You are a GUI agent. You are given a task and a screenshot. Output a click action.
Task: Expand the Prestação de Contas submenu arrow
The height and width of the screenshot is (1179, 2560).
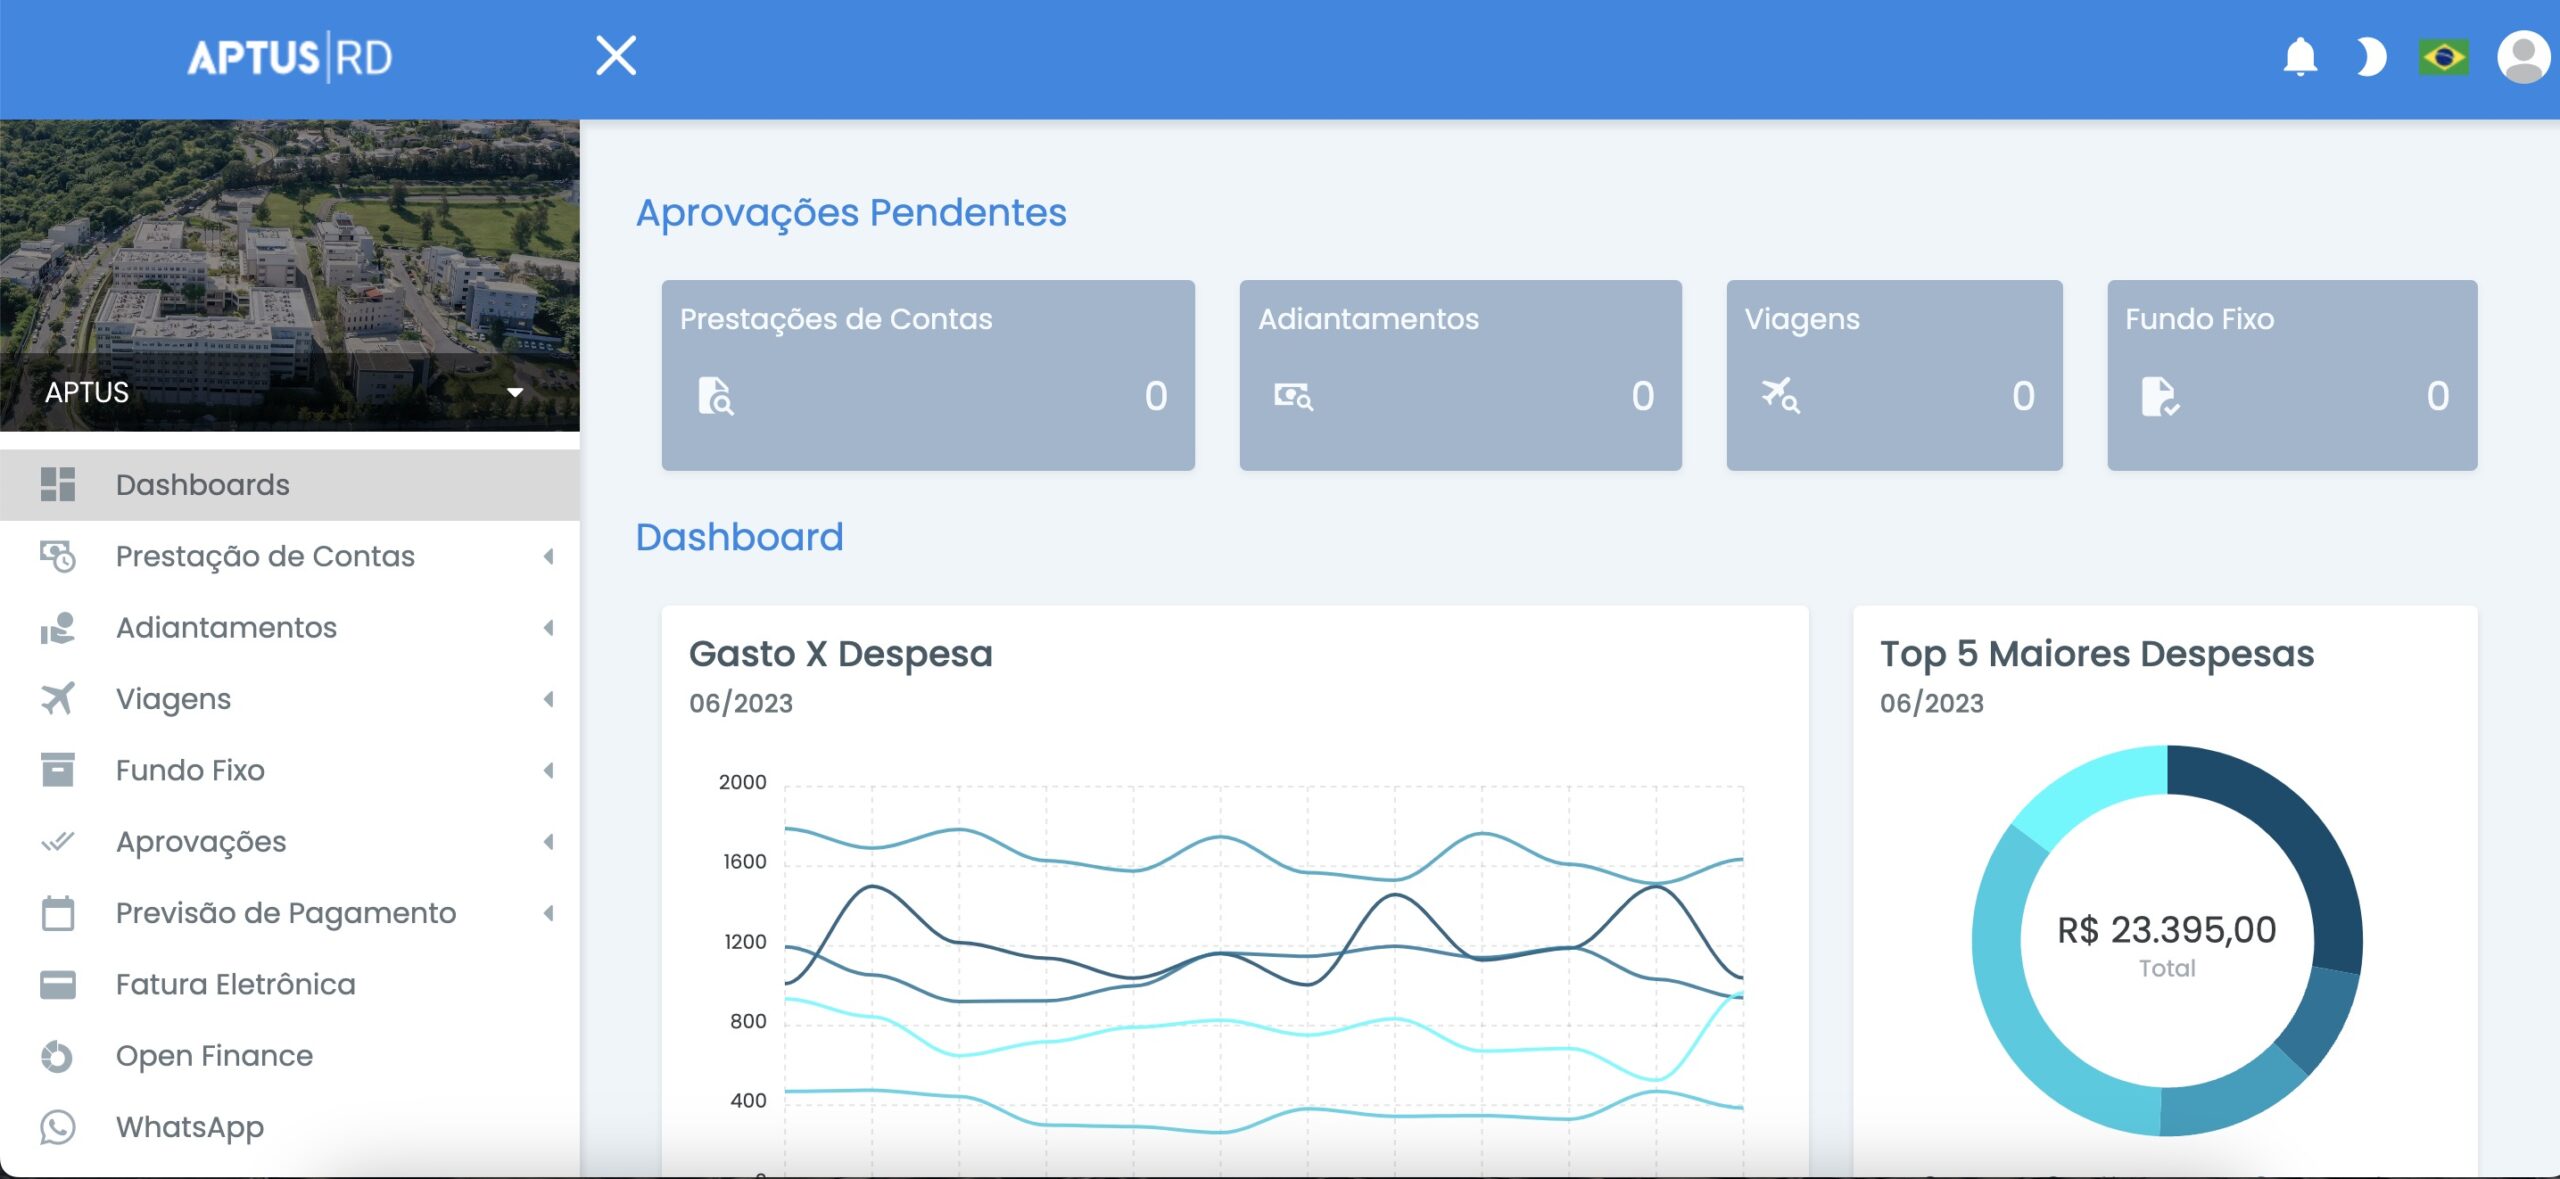coord(548,556)
